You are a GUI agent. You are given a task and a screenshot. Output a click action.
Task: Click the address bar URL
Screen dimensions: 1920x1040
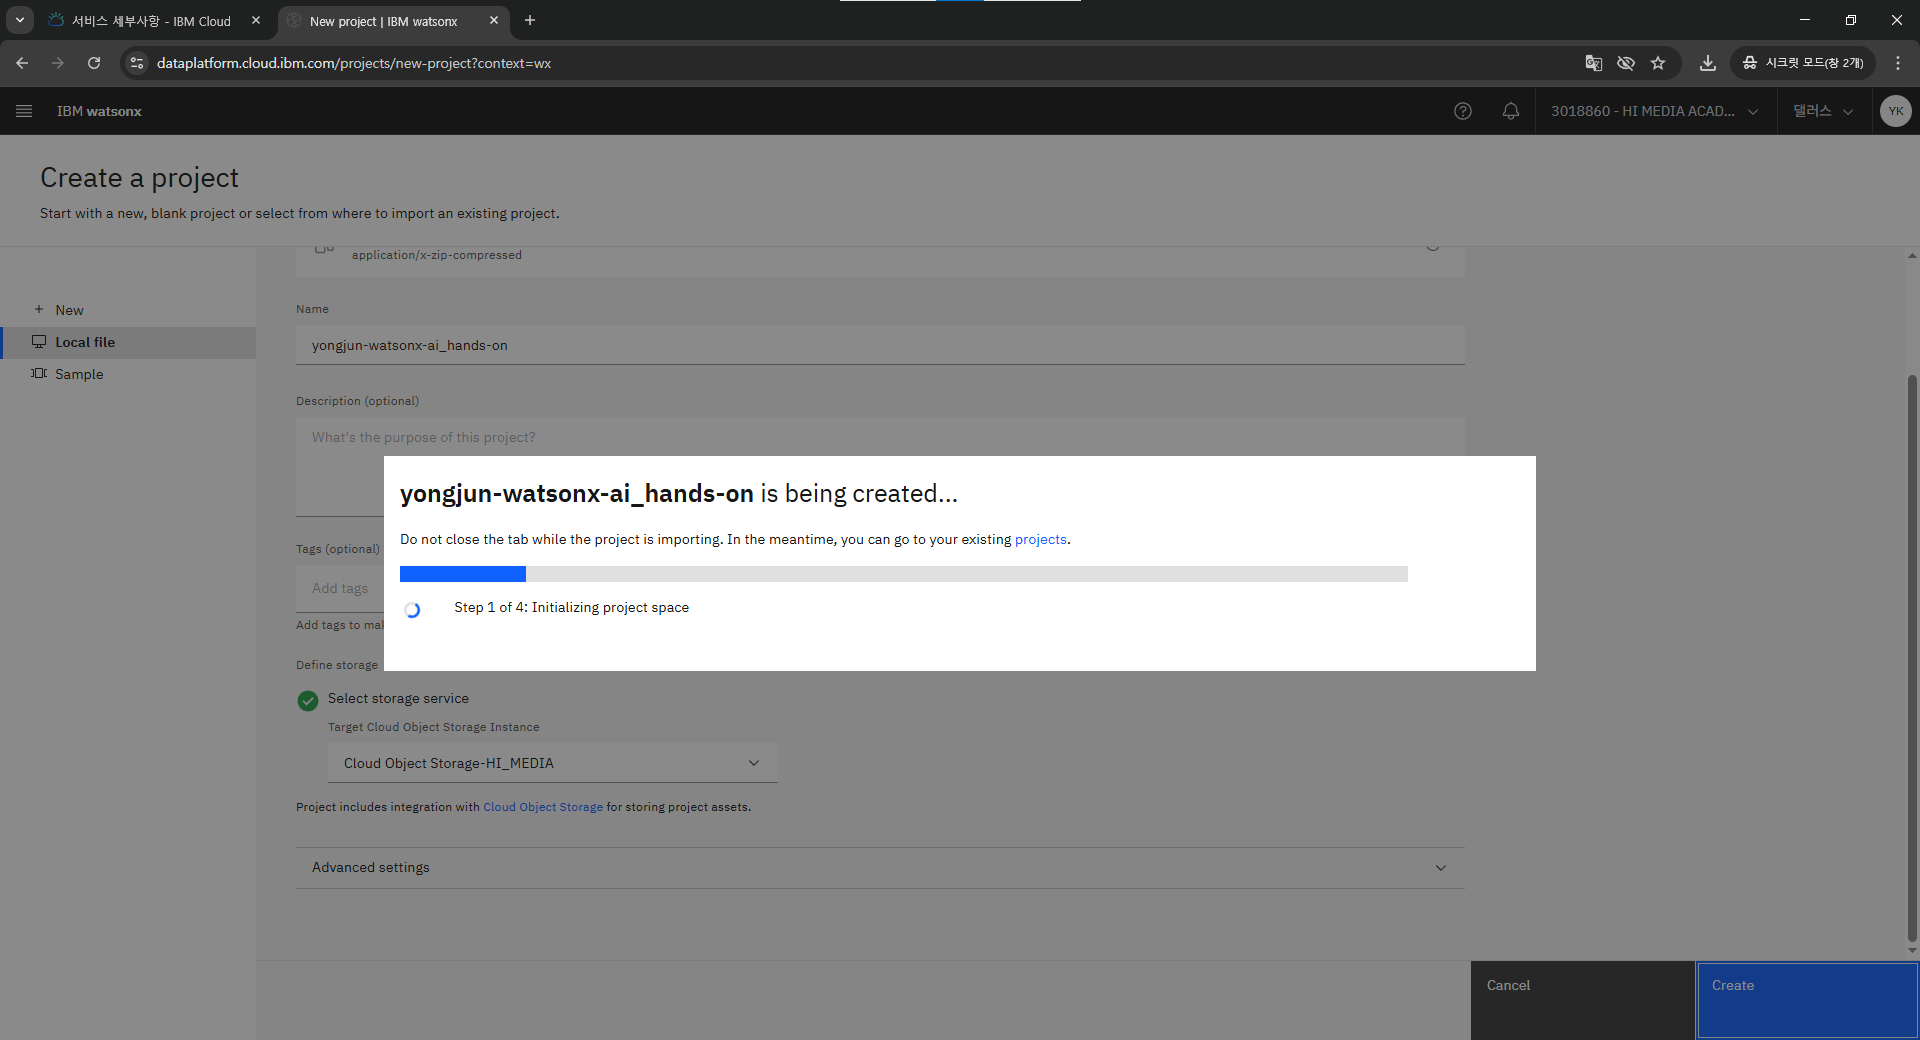(354, 63)
